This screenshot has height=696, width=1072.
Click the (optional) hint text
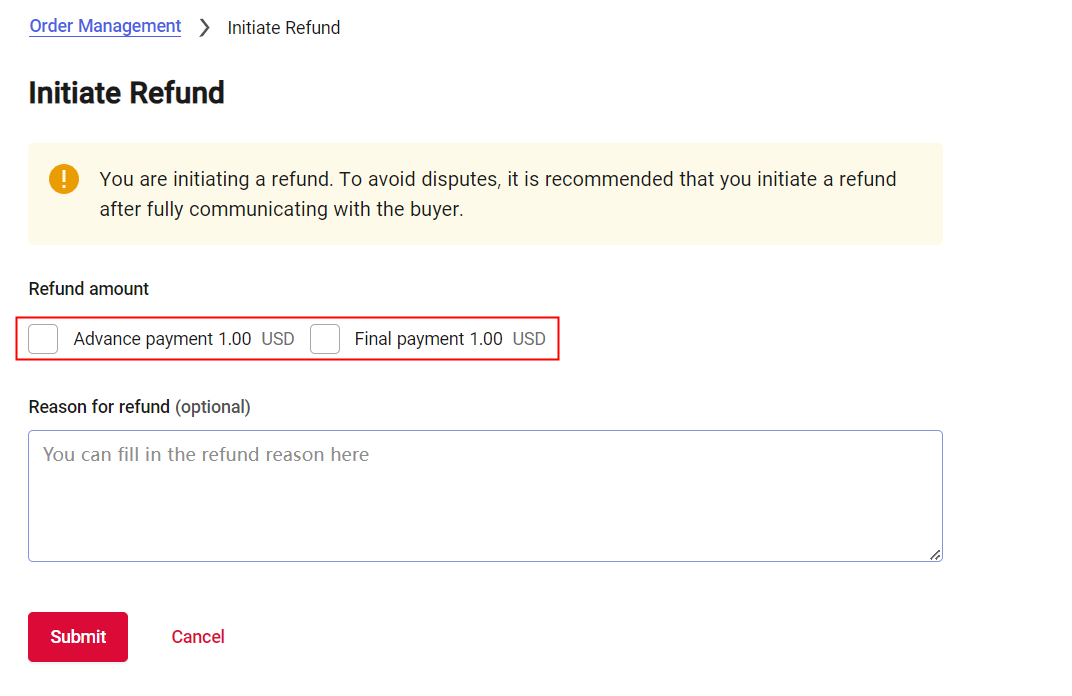(x=213, y=407)
